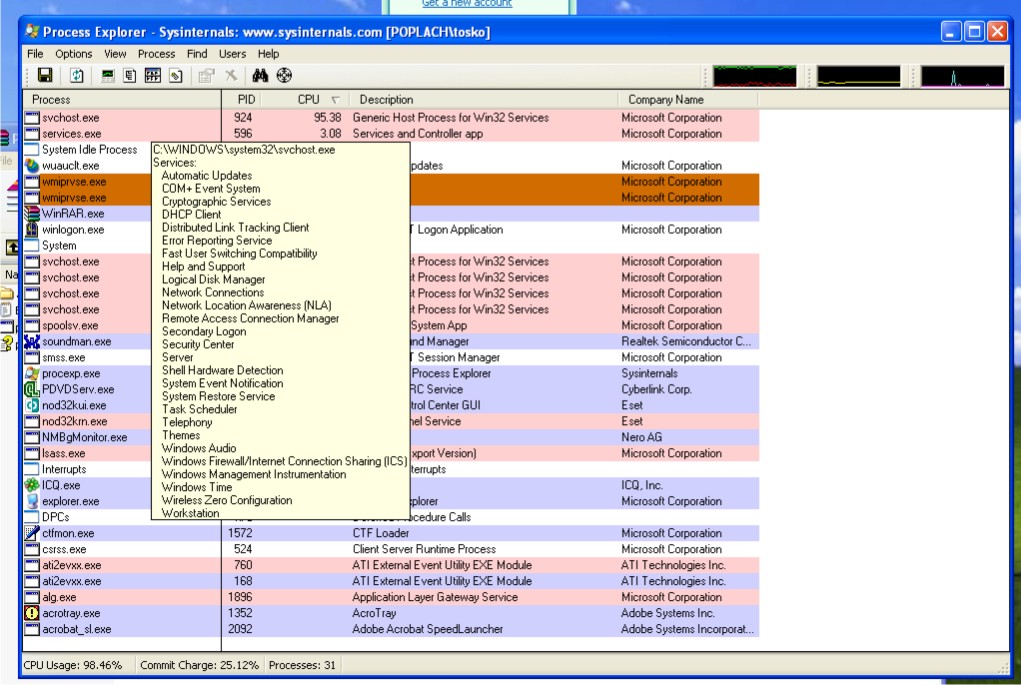Toggle the show lower pane toolbar button
The image size is (1021, 685).
coord(153,76)
